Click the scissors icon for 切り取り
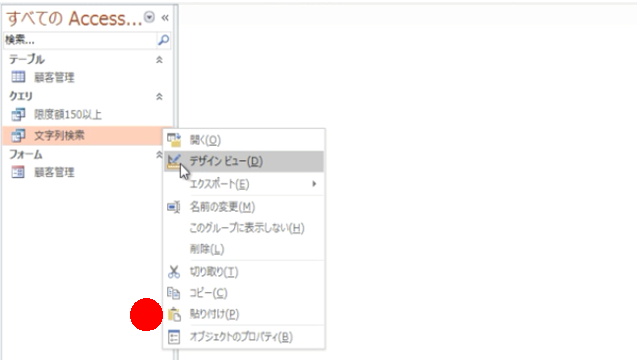The width and height of the screenshot is (640, 360). click(174, 272)
